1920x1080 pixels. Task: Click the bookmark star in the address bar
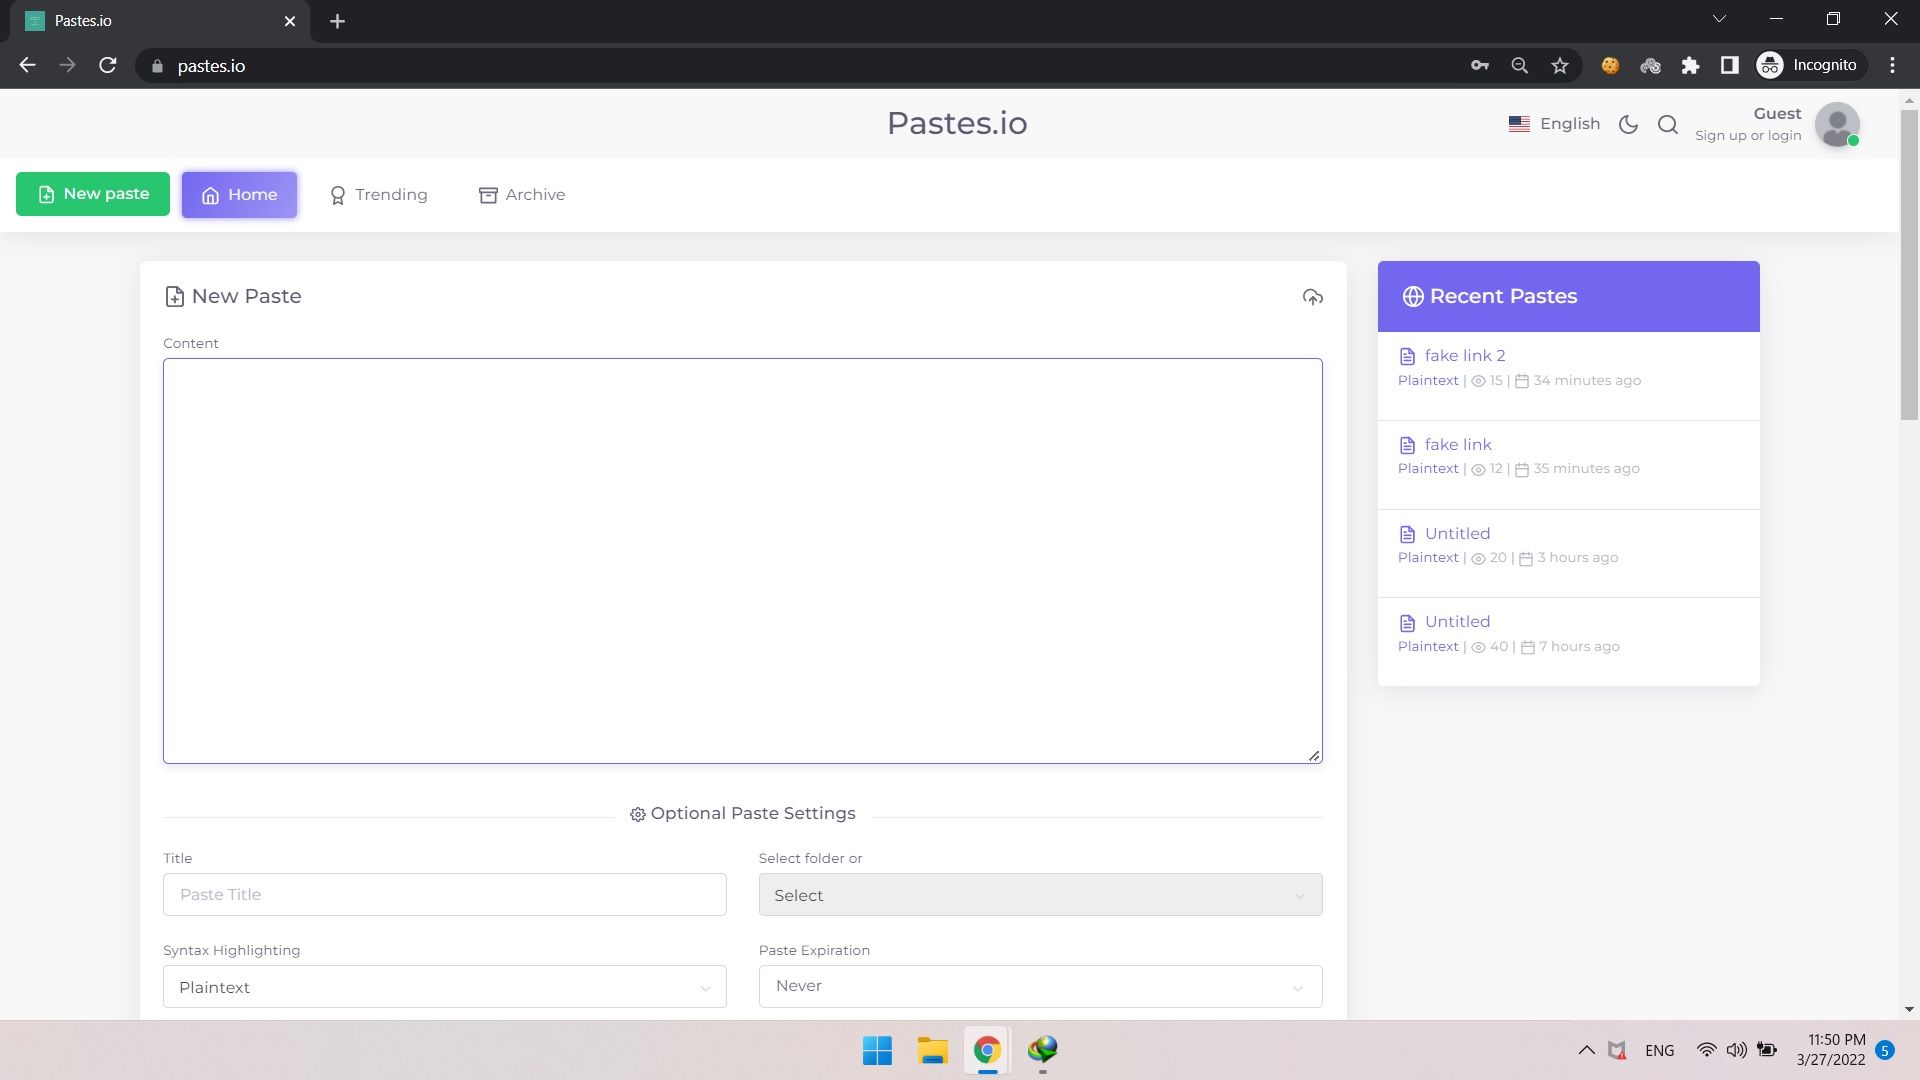(x=1558, y=65)
